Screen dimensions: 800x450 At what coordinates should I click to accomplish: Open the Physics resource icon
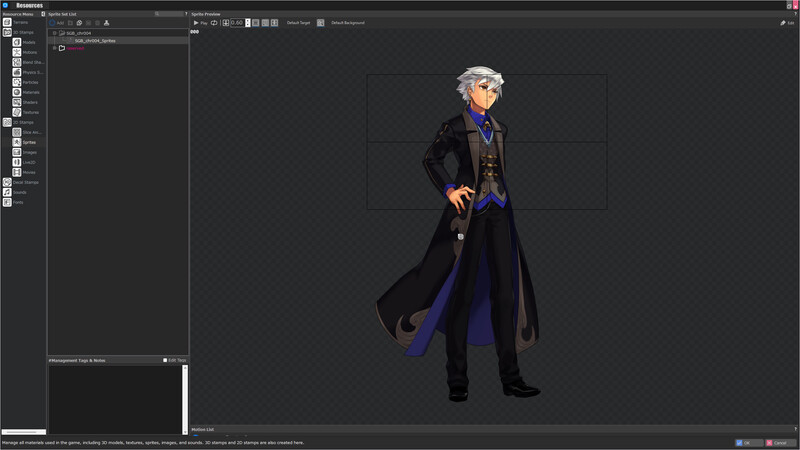pos(17,72)
